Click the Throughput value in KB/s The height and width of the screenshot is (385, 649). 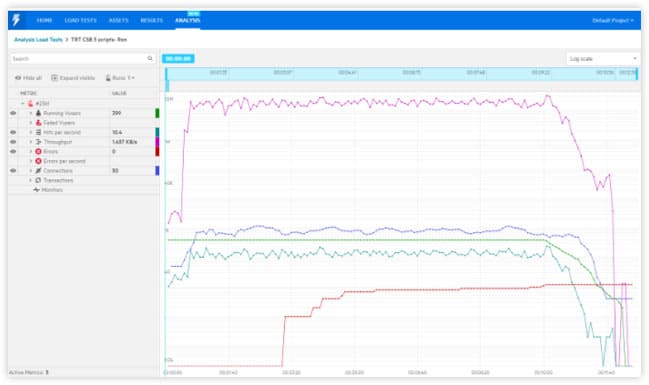124,142
